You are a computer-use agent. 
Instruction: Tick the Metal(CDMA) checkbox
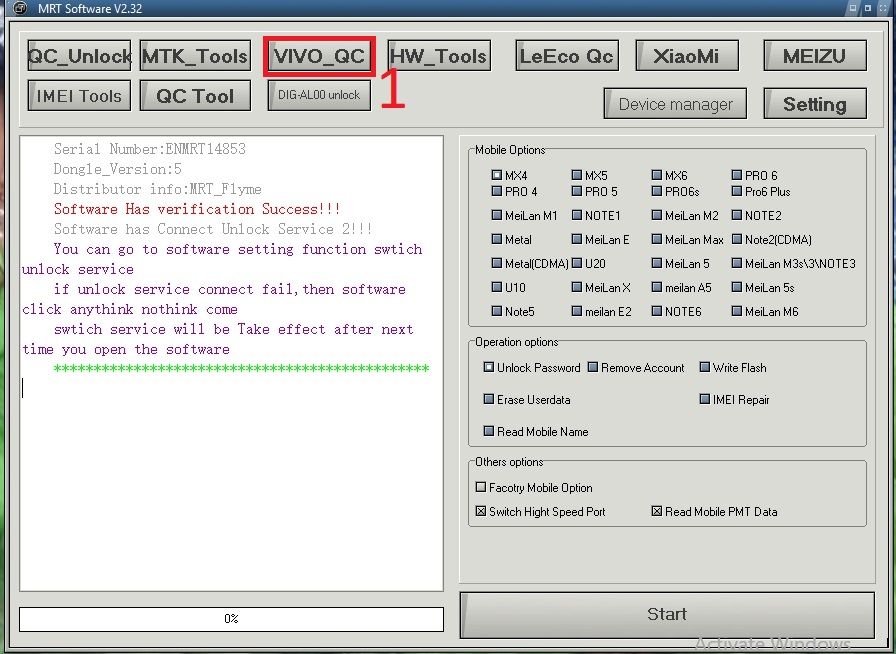click(497, 263)
